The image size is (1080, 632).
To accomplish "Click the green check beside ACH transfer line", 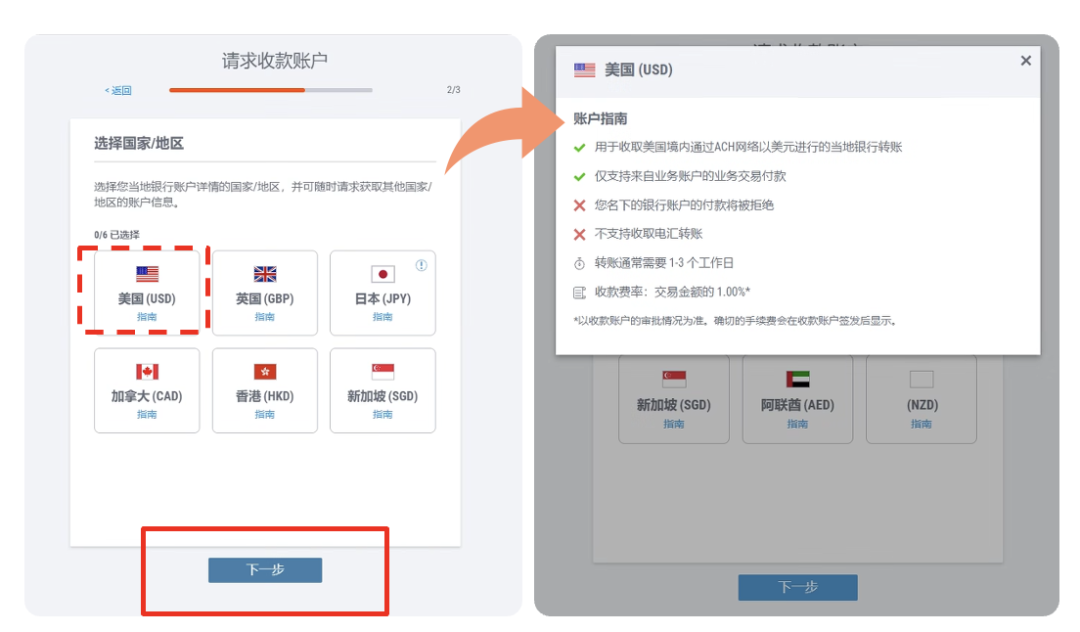I will pos(579,147).
